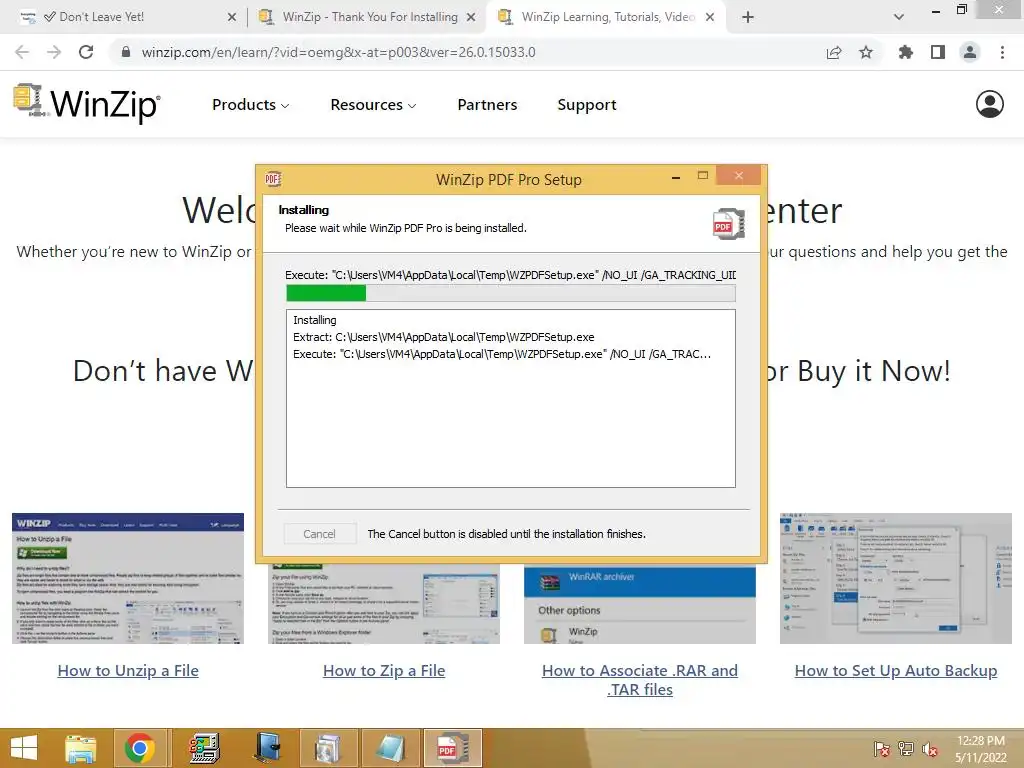Open the notepad taskbar icon
The height and width of the screenshot is (768, 1024).
[x=391, y=748]
